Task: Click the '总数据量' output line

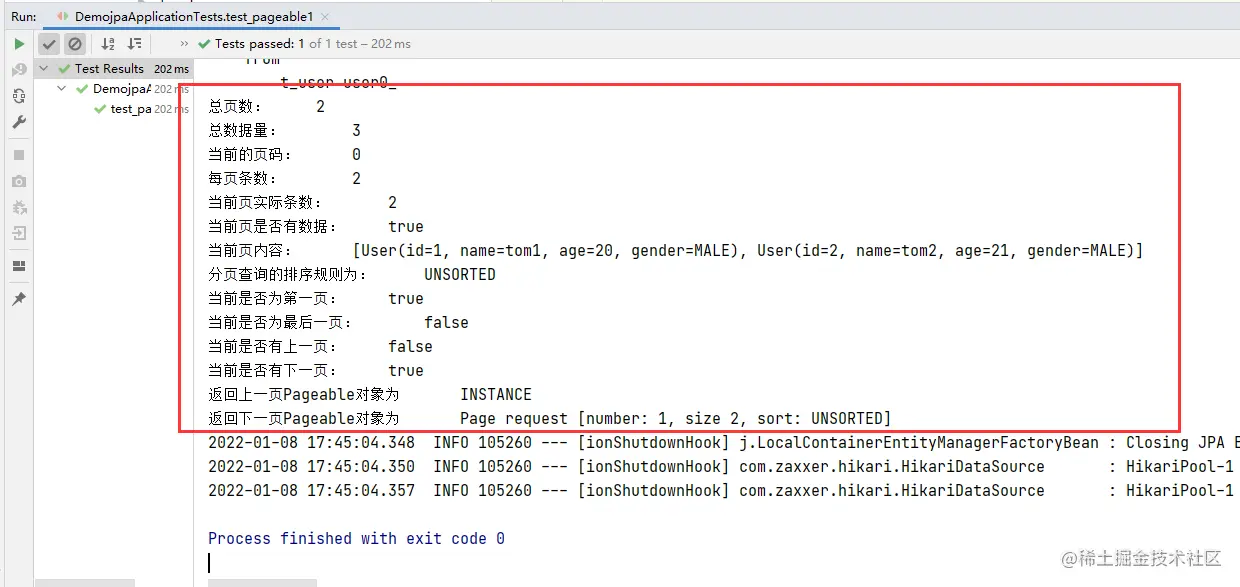Action: [284, 131]
